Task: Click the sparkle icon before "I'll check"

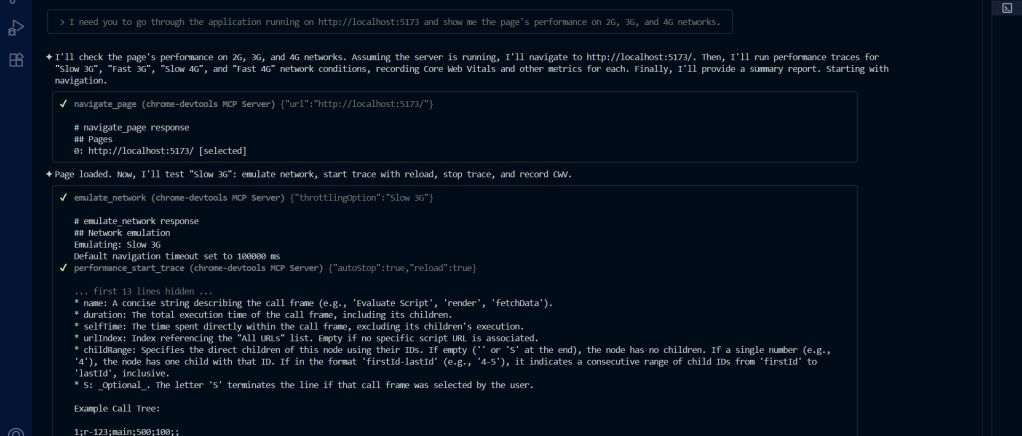Action: point(49,56)
